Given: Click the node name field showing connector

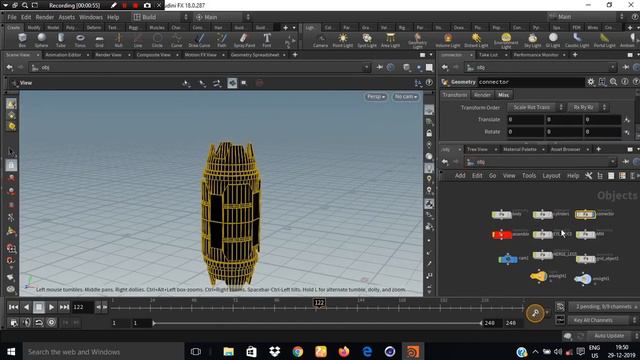Looking at the screenshot, I should click(x=531, y=82).
